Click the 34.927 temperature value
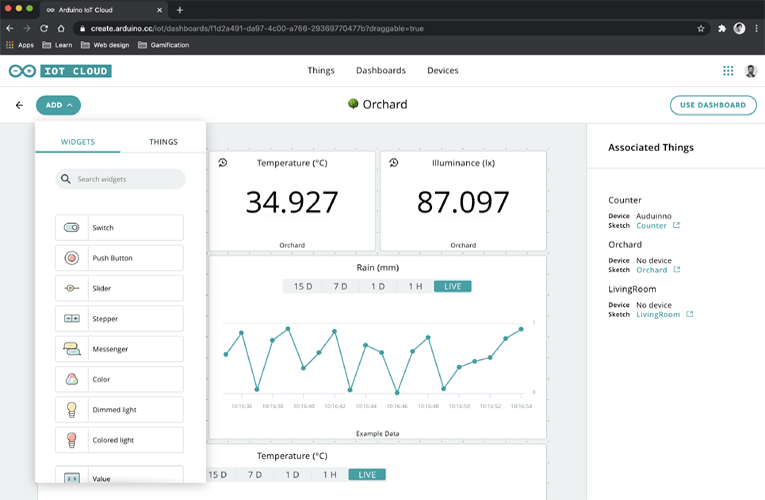The width and height of the screenshot is (765, 500). pyautogui.click(x=292, y=202)
